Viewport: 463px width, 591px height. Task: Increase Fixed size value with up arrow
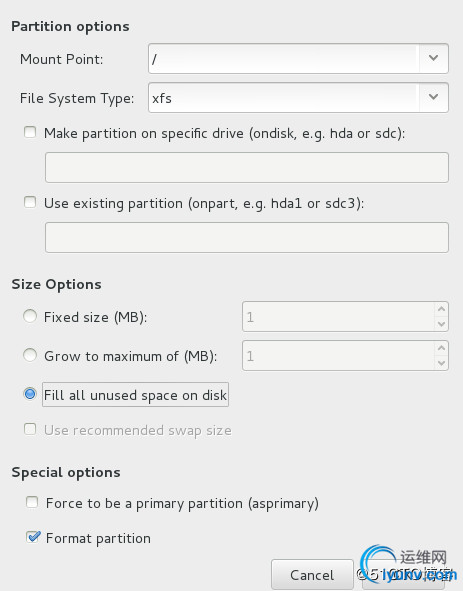click(x=441, y=309)
